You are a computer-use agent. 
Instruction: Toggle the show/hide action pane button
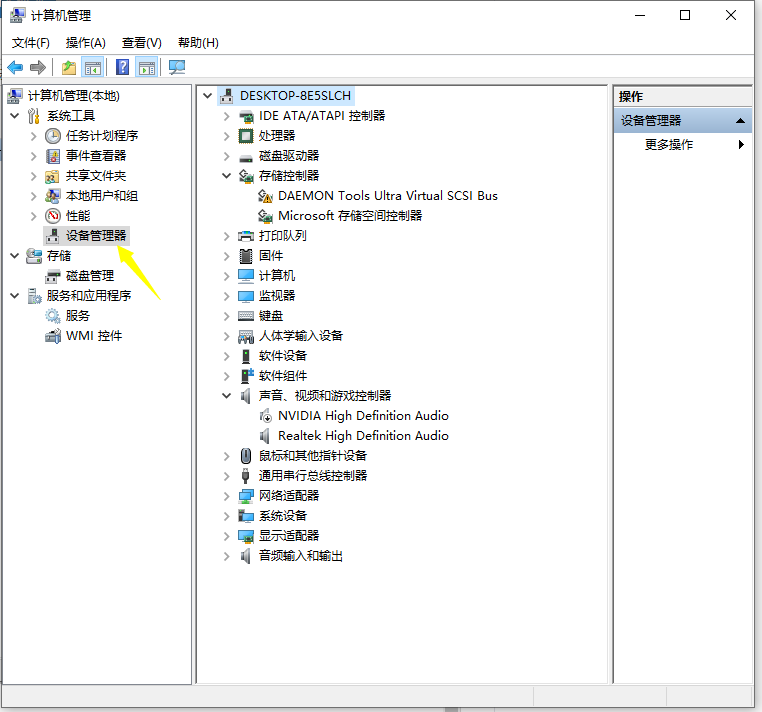[x=147, y=67]
